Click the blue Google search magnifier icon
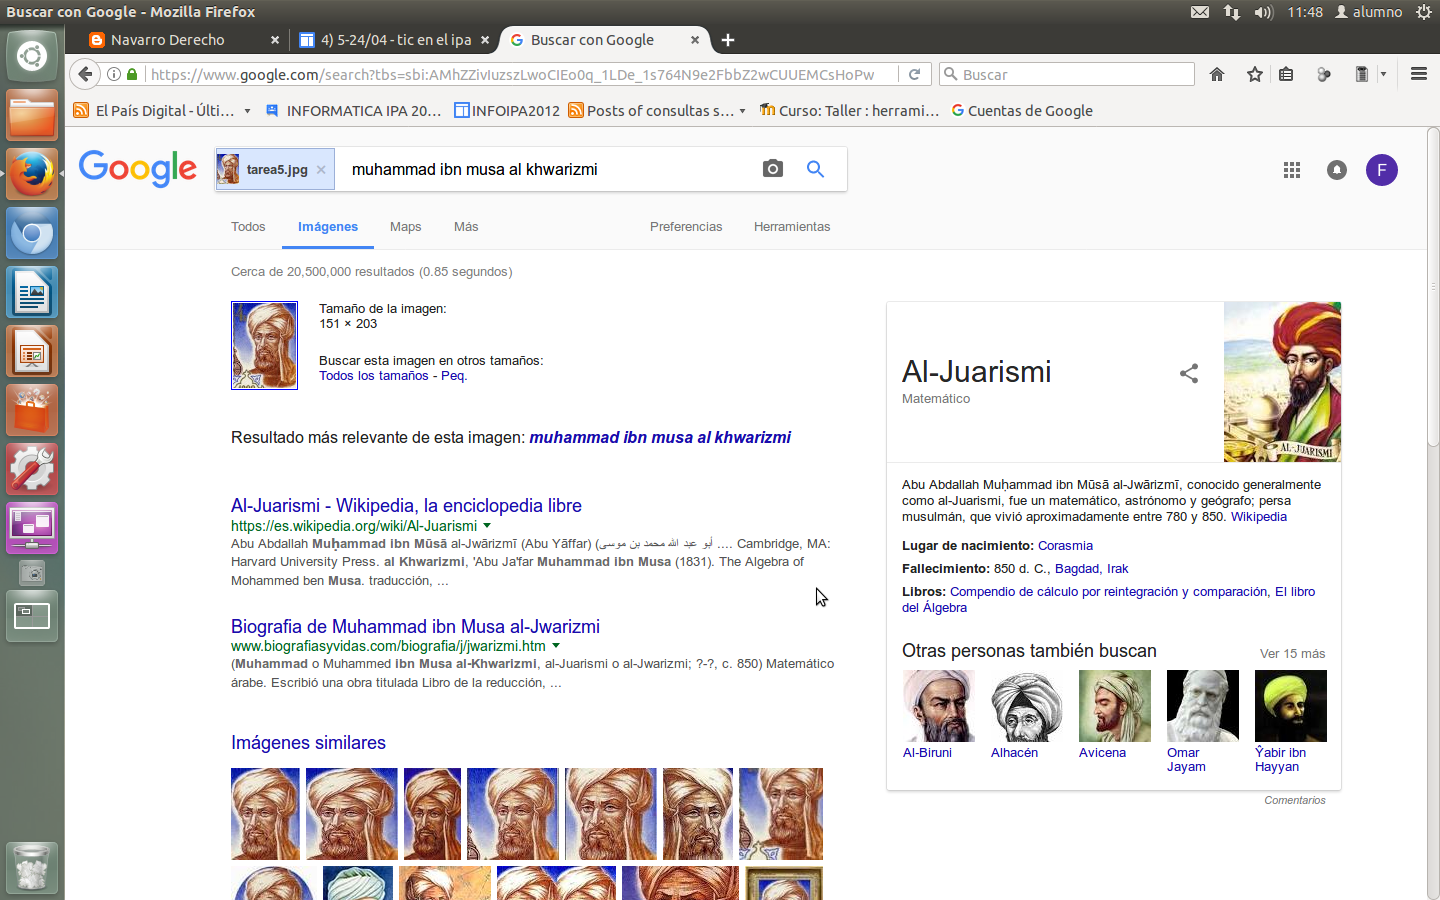Viewport: 1440px width, 900px height. point(816,169)
